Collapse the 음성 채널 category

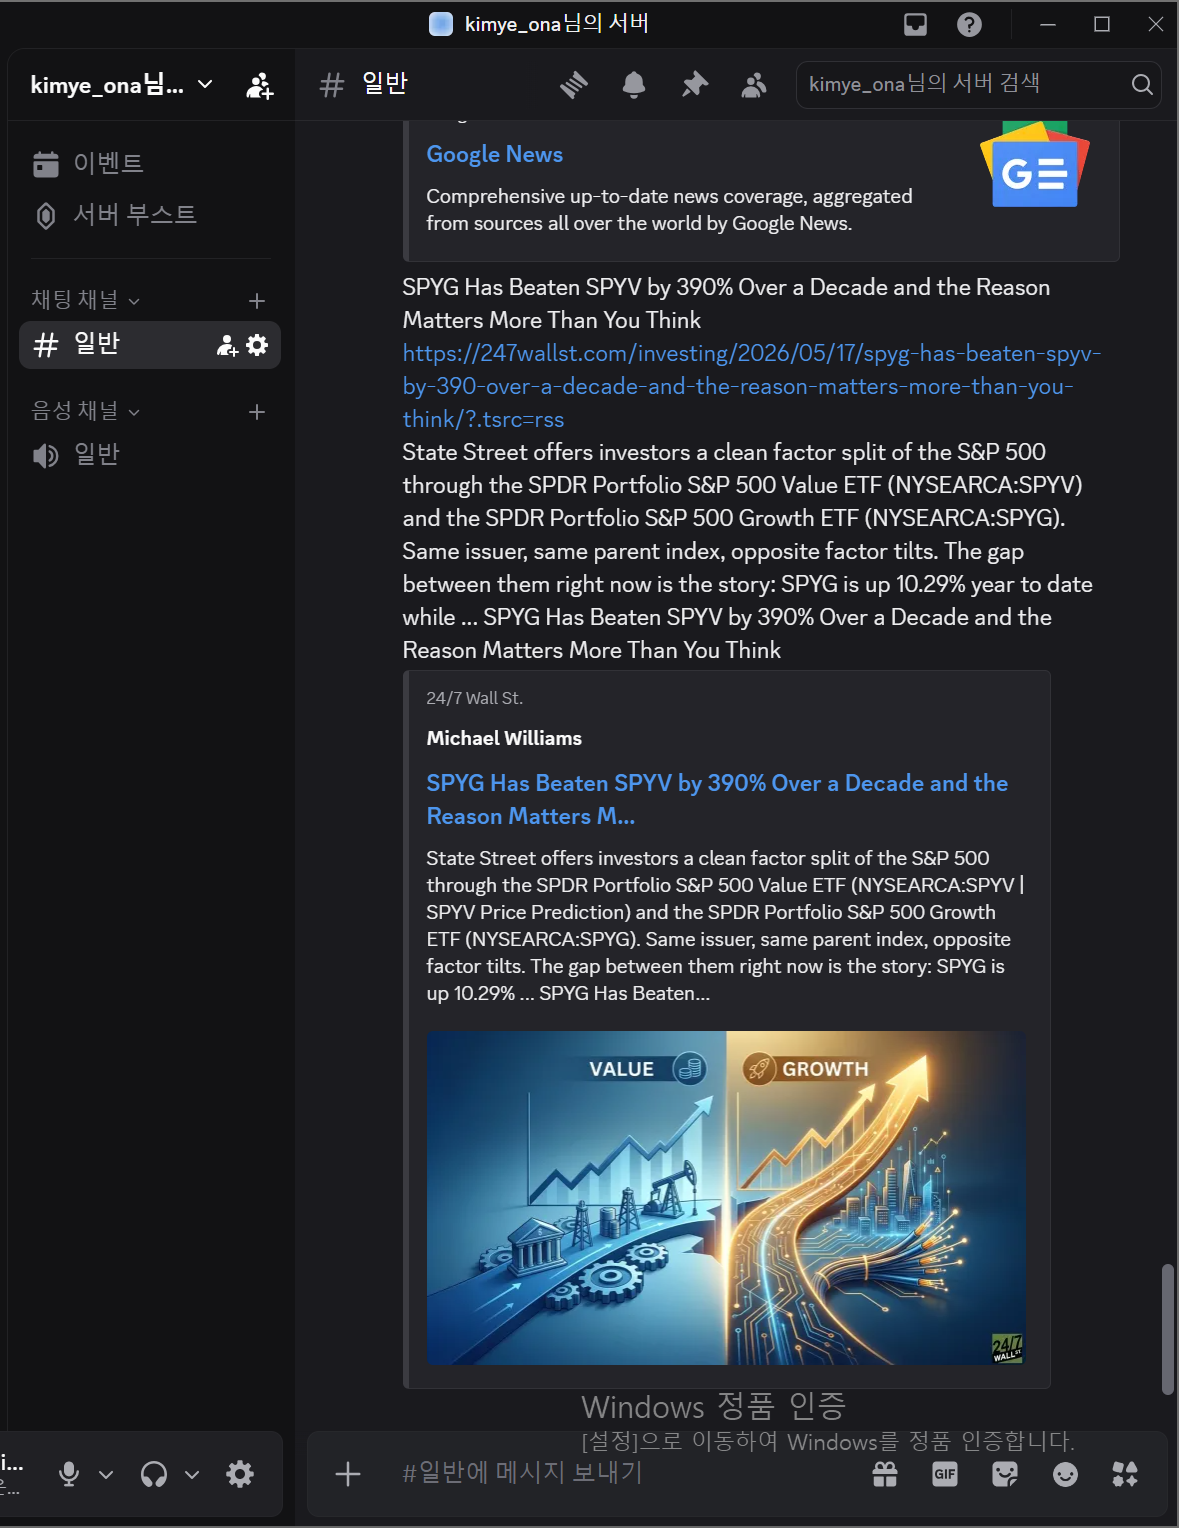85,411
